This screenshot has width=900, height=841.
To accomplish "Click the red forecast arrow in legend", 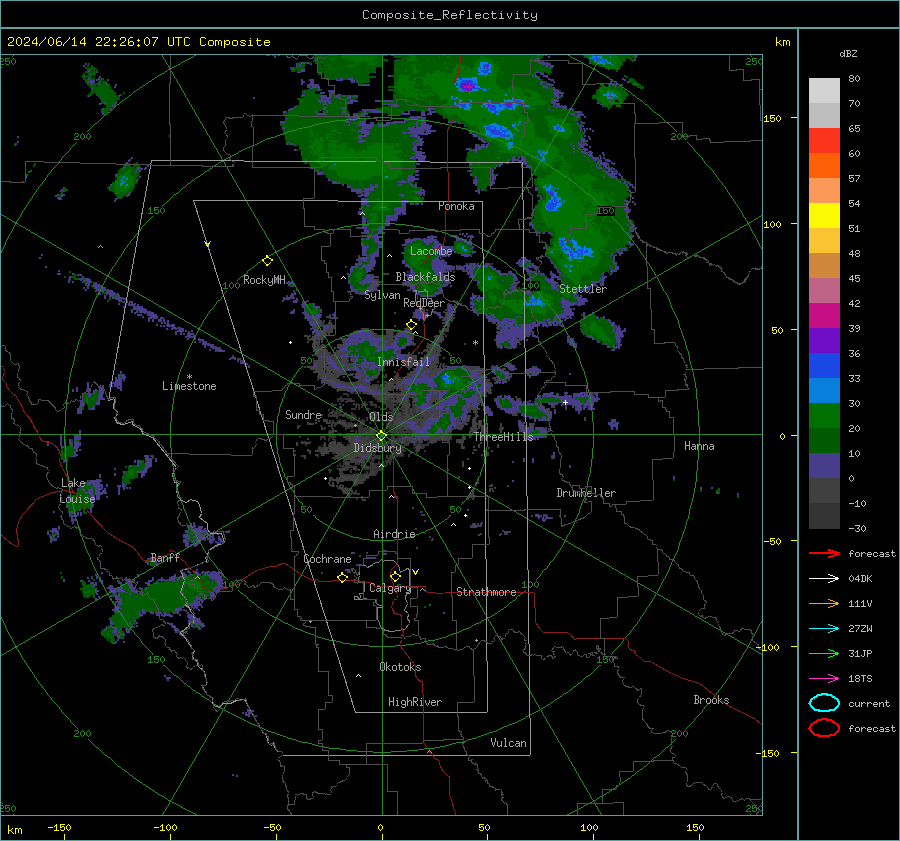I will click(x=824, y=553).
